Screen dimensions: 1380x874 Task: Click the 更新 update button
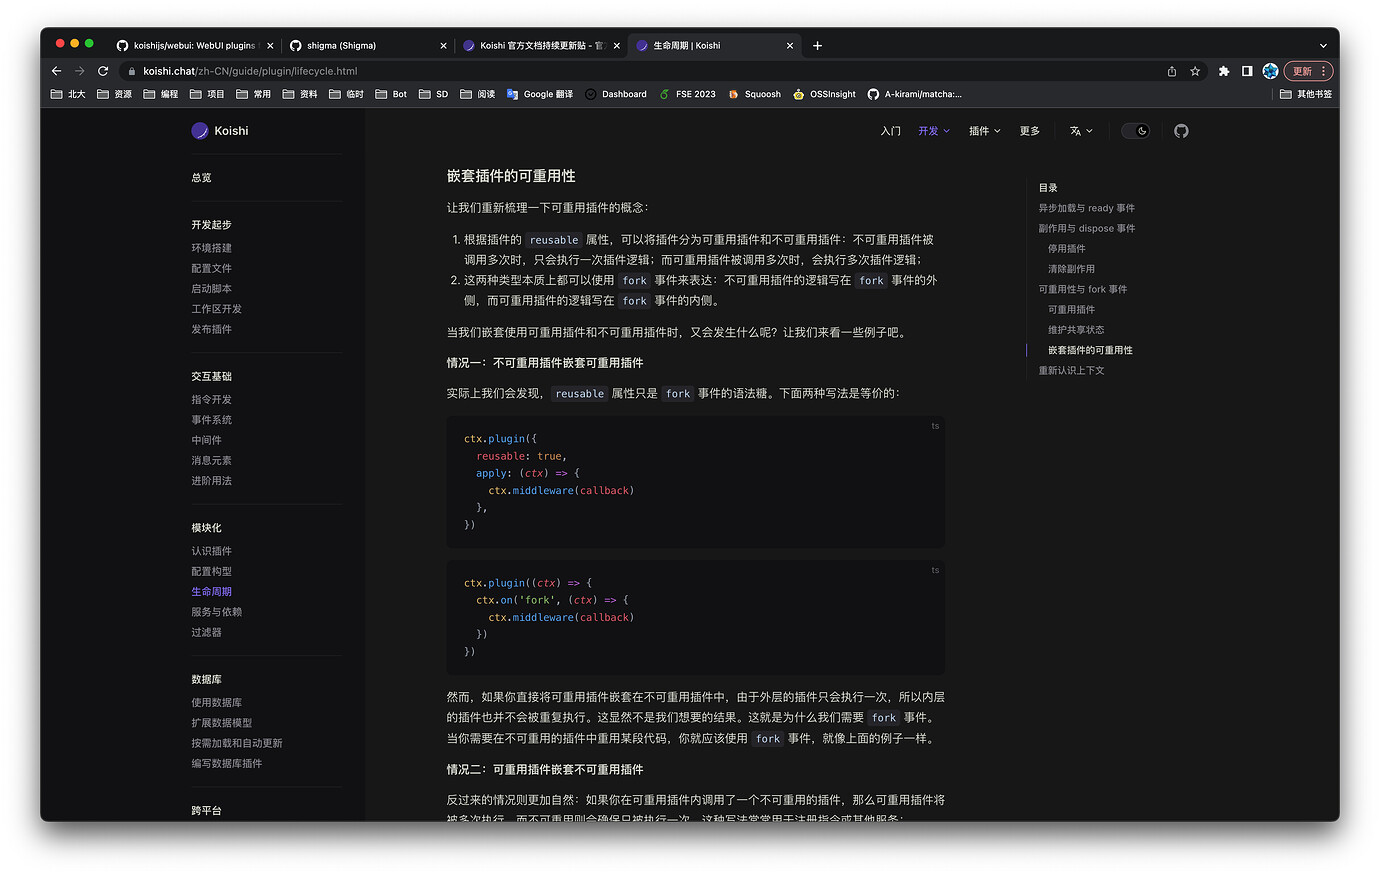tap(1304, 71)
